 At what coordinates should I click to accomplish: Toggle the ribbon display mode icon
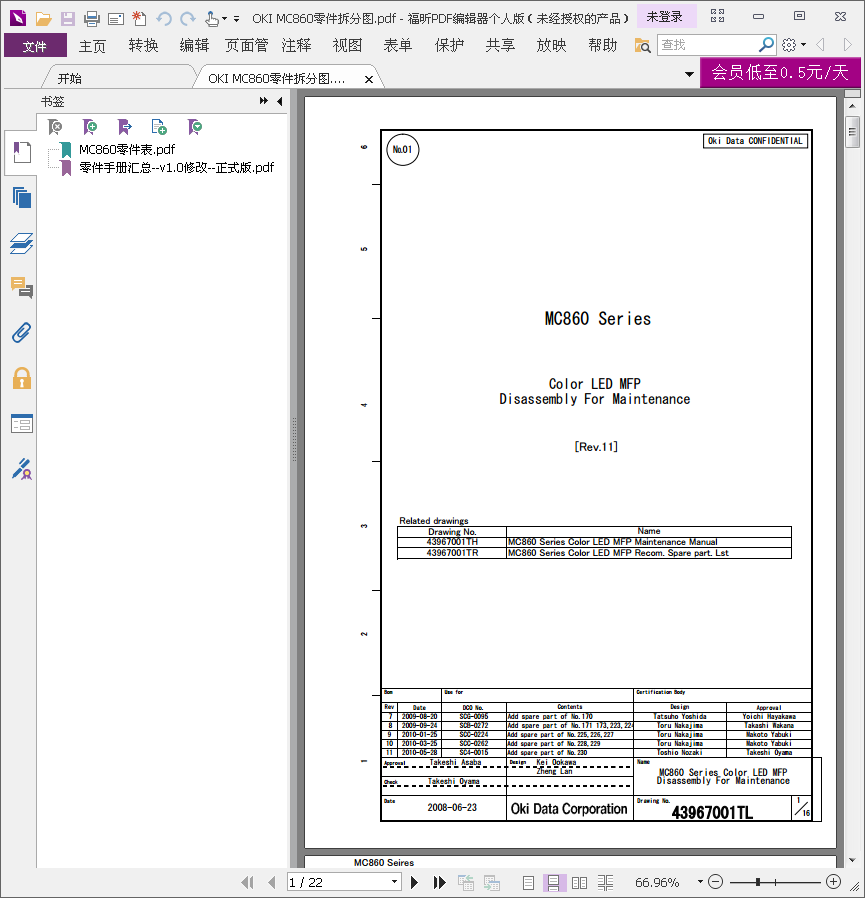(x=717, y=16)
